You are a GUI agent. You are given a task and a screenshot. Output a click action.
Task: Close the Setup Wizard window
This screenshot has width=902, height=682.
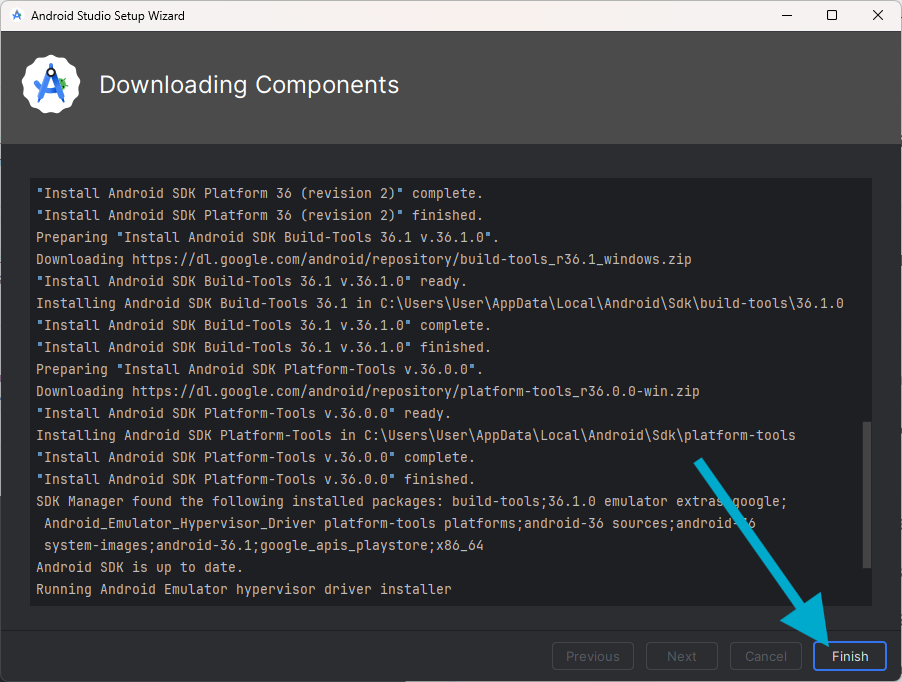(878, 16)
